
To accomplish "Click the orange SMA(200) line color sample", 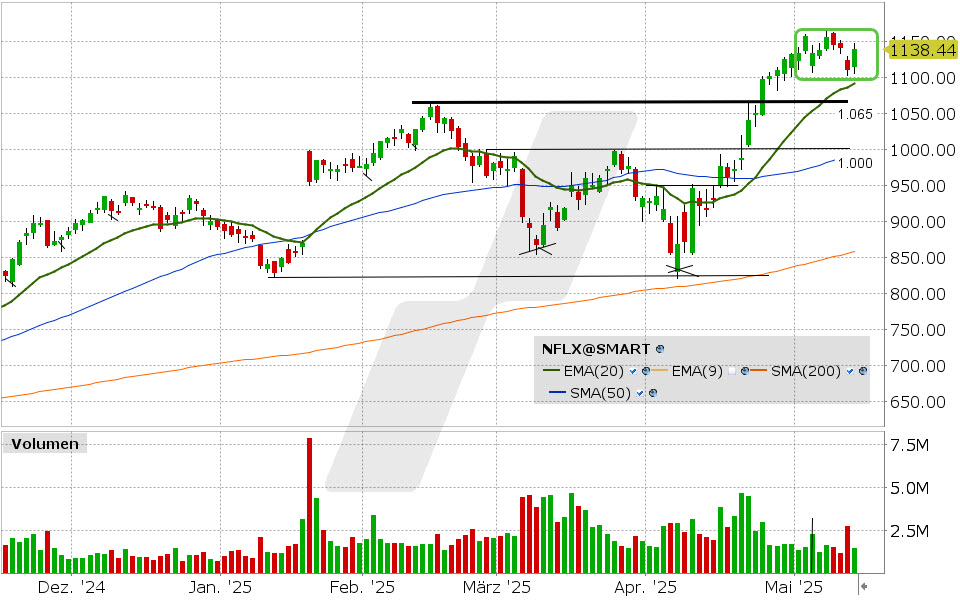I will 759,371.
